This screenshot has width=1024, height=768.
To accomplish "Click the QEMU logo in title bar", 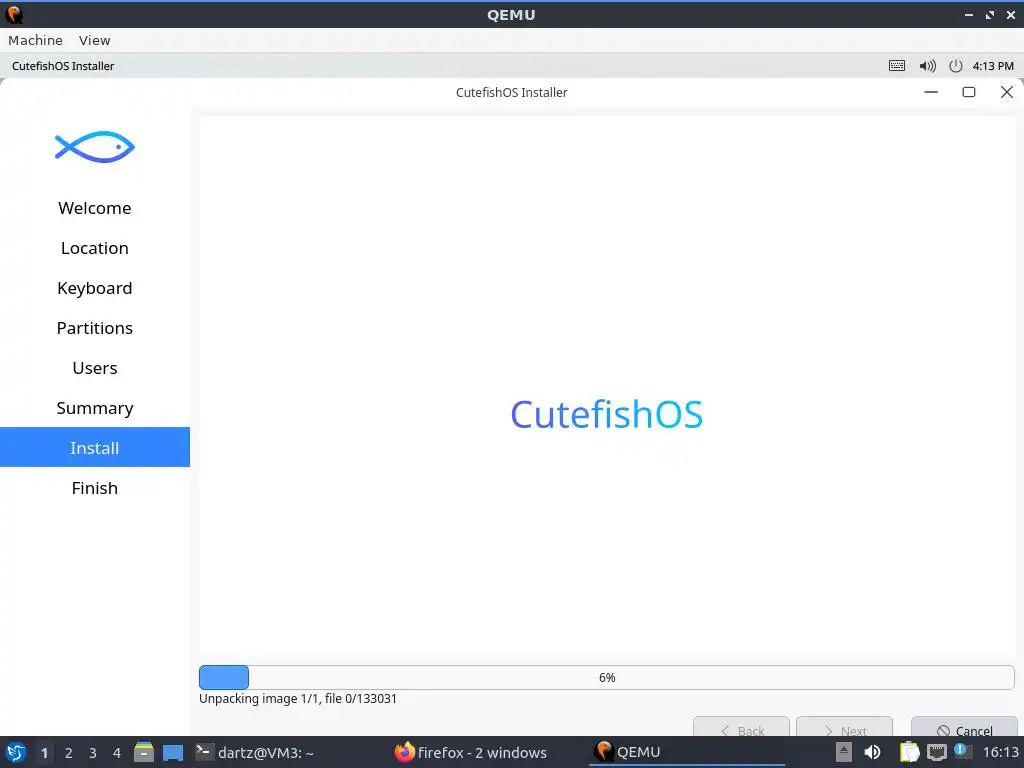I will click(14, 14).
